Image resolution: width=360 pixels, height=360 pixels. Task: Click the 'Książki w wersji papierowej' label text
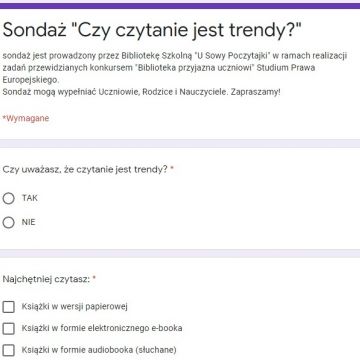(75, 307)
